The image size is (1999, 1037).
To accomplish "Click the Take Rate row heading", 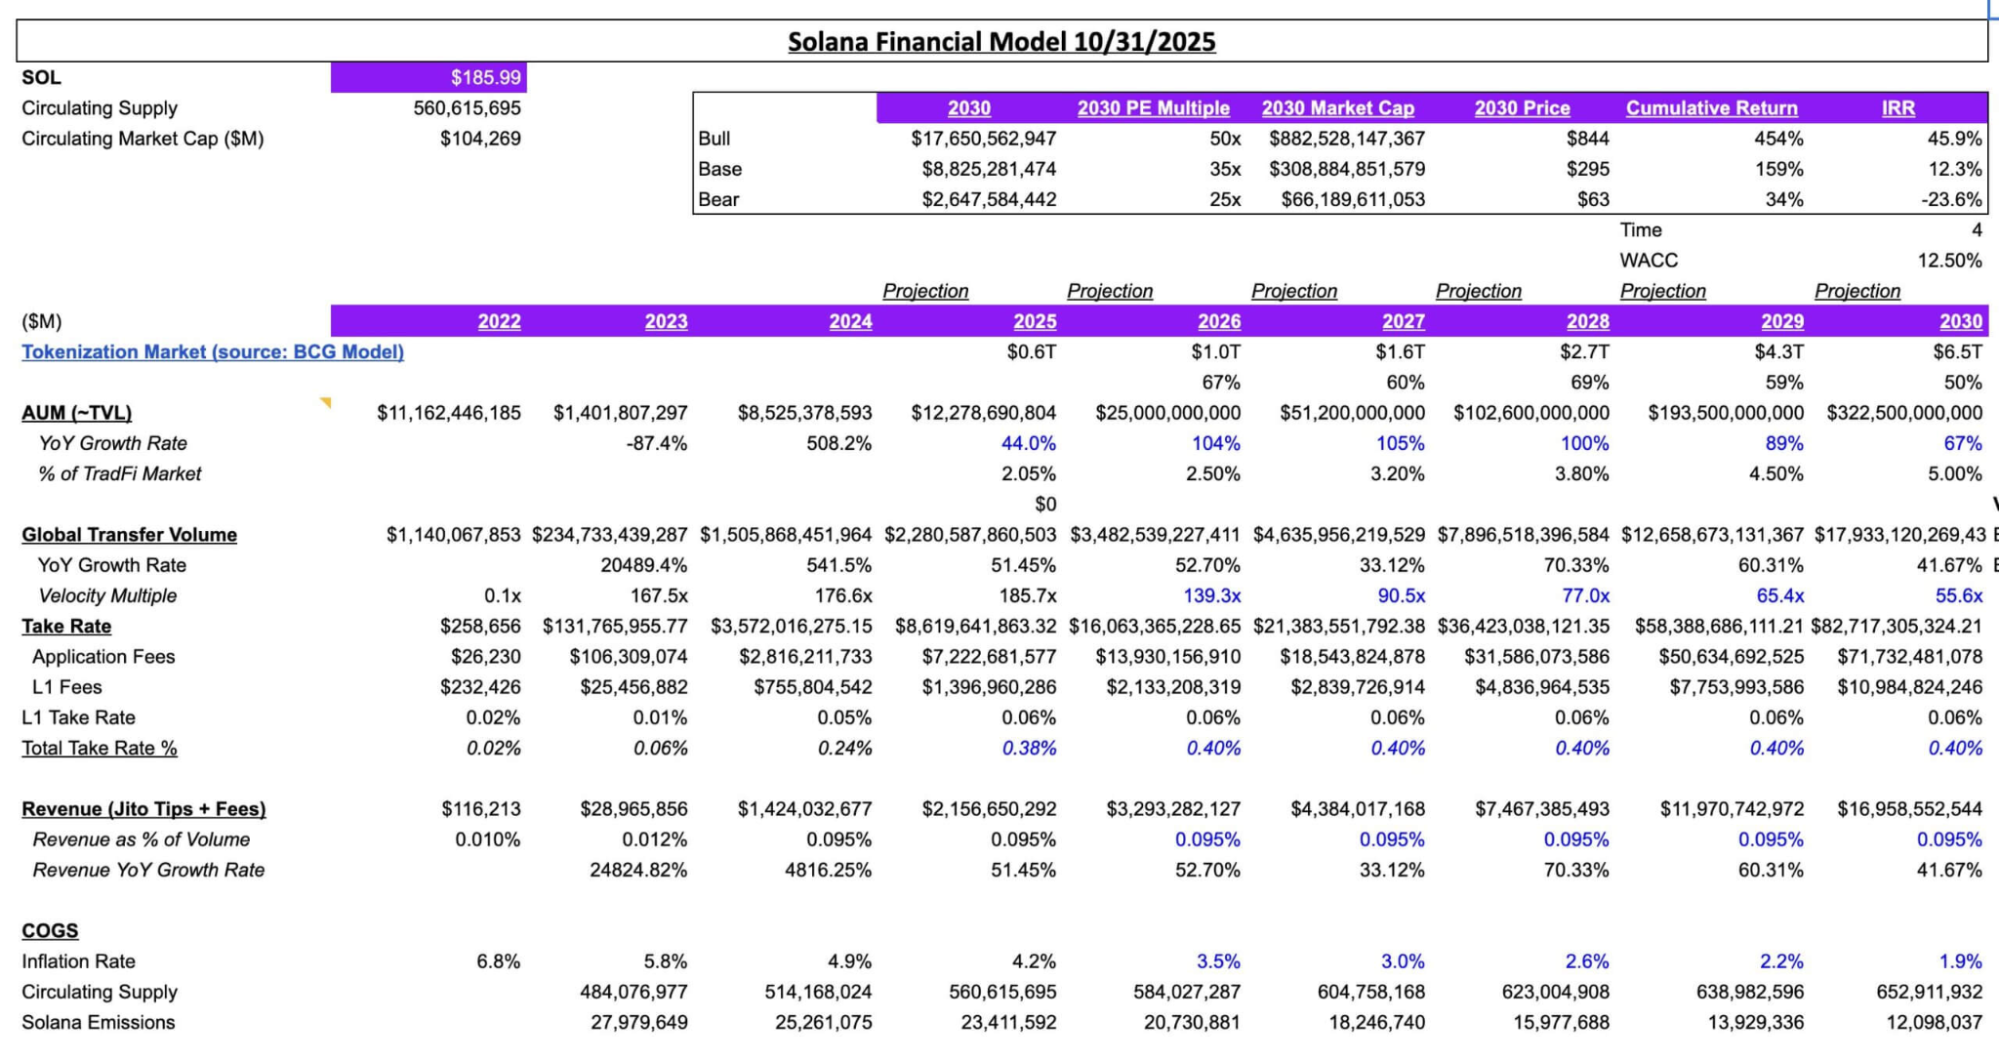I will (x=66, y=626).
